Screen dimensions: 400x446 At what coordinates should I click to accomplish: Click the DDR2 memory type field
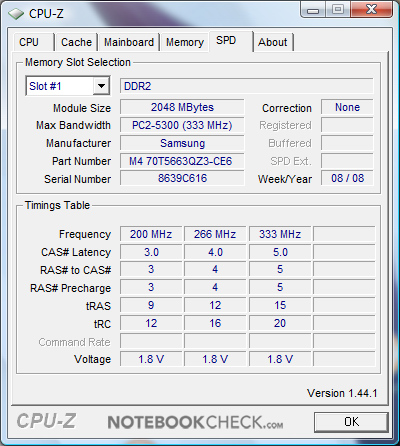pos(246,86)
